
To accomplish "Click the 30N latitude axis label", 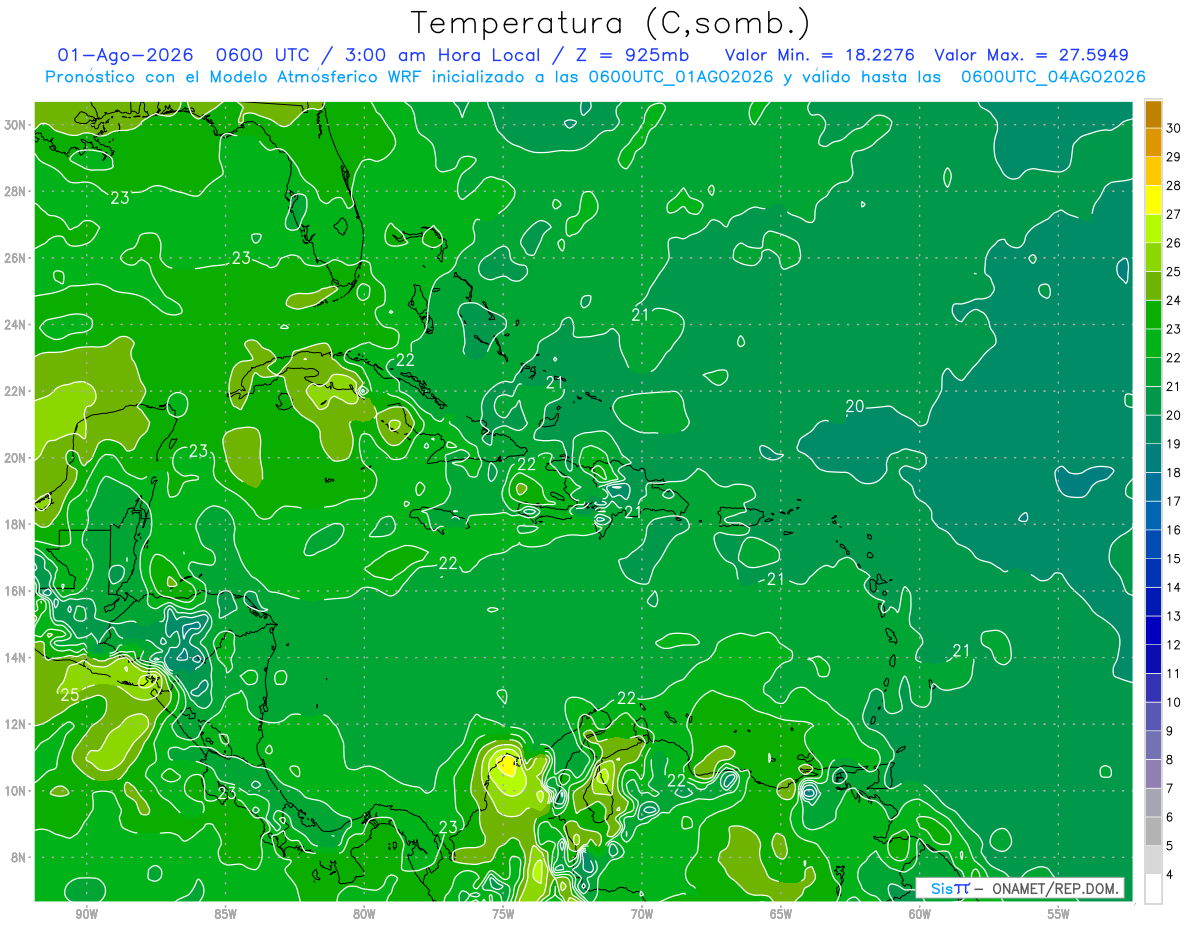I will pyautogui.click(x=17, y=125).
